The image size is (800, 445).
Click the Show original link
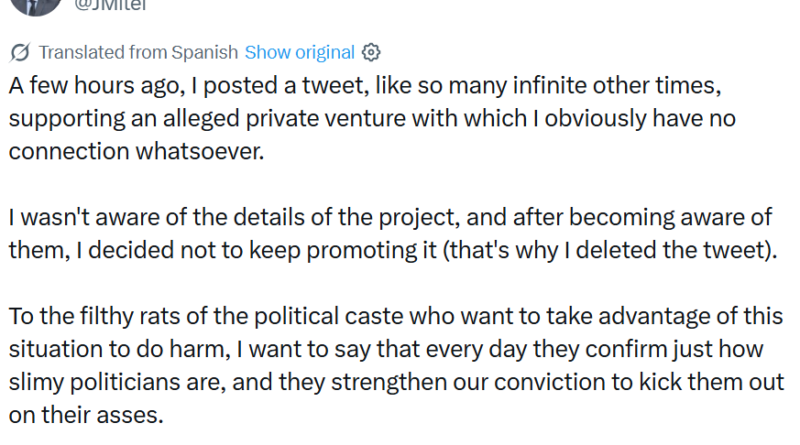click(299, 52)
